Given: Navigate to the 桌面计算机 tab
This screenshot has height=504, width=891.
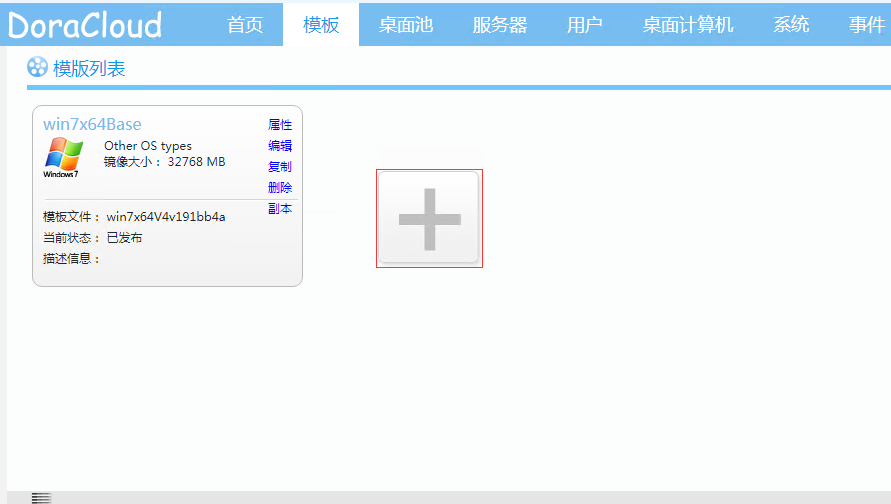Looking at the screenshot, I should 687,25.
